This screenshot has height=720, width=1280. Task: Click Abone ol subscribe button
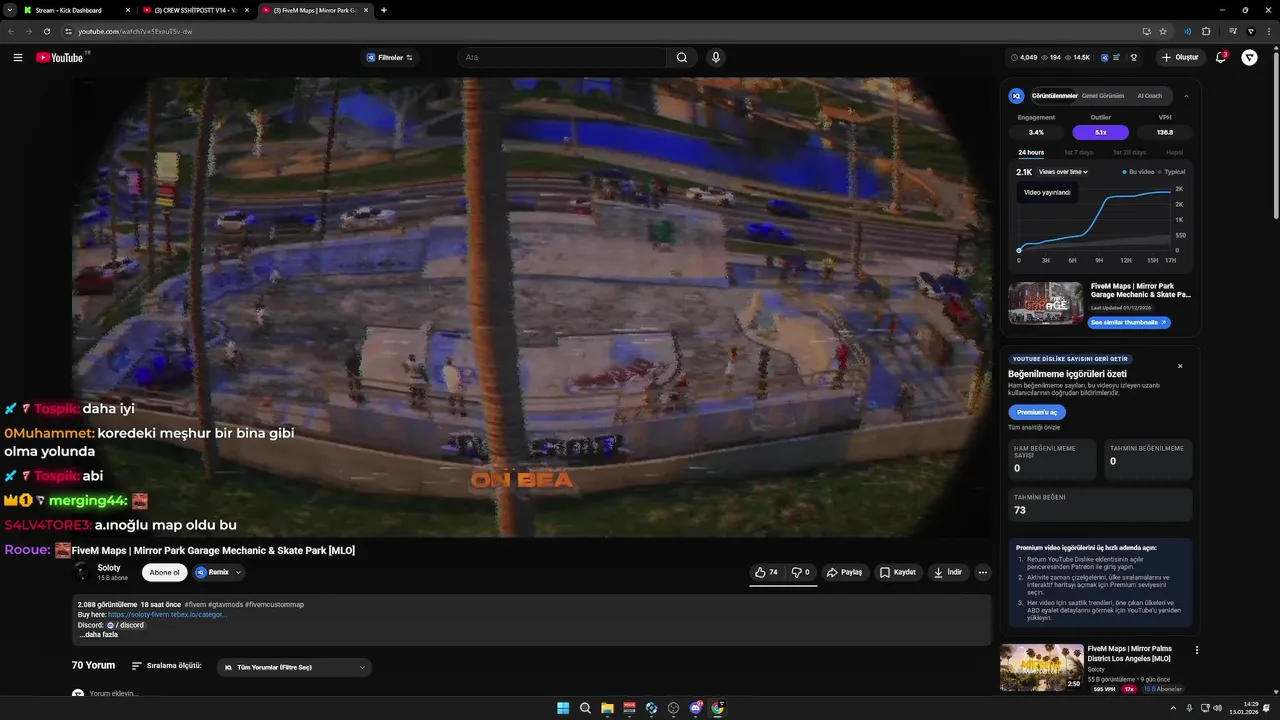point(165,573)
